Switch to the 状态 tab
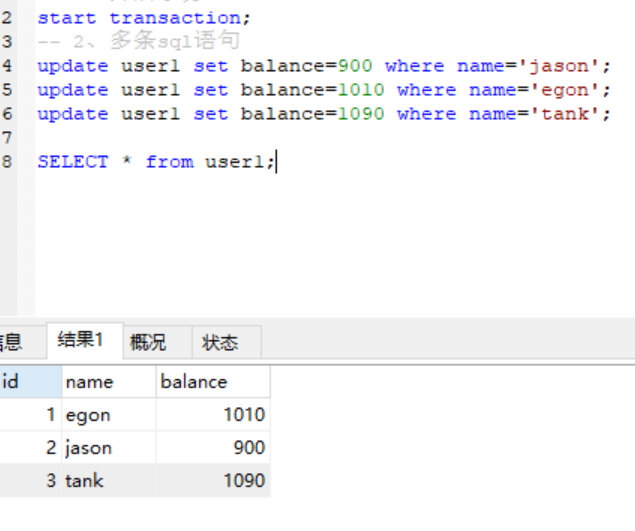 tap(227, 342)
